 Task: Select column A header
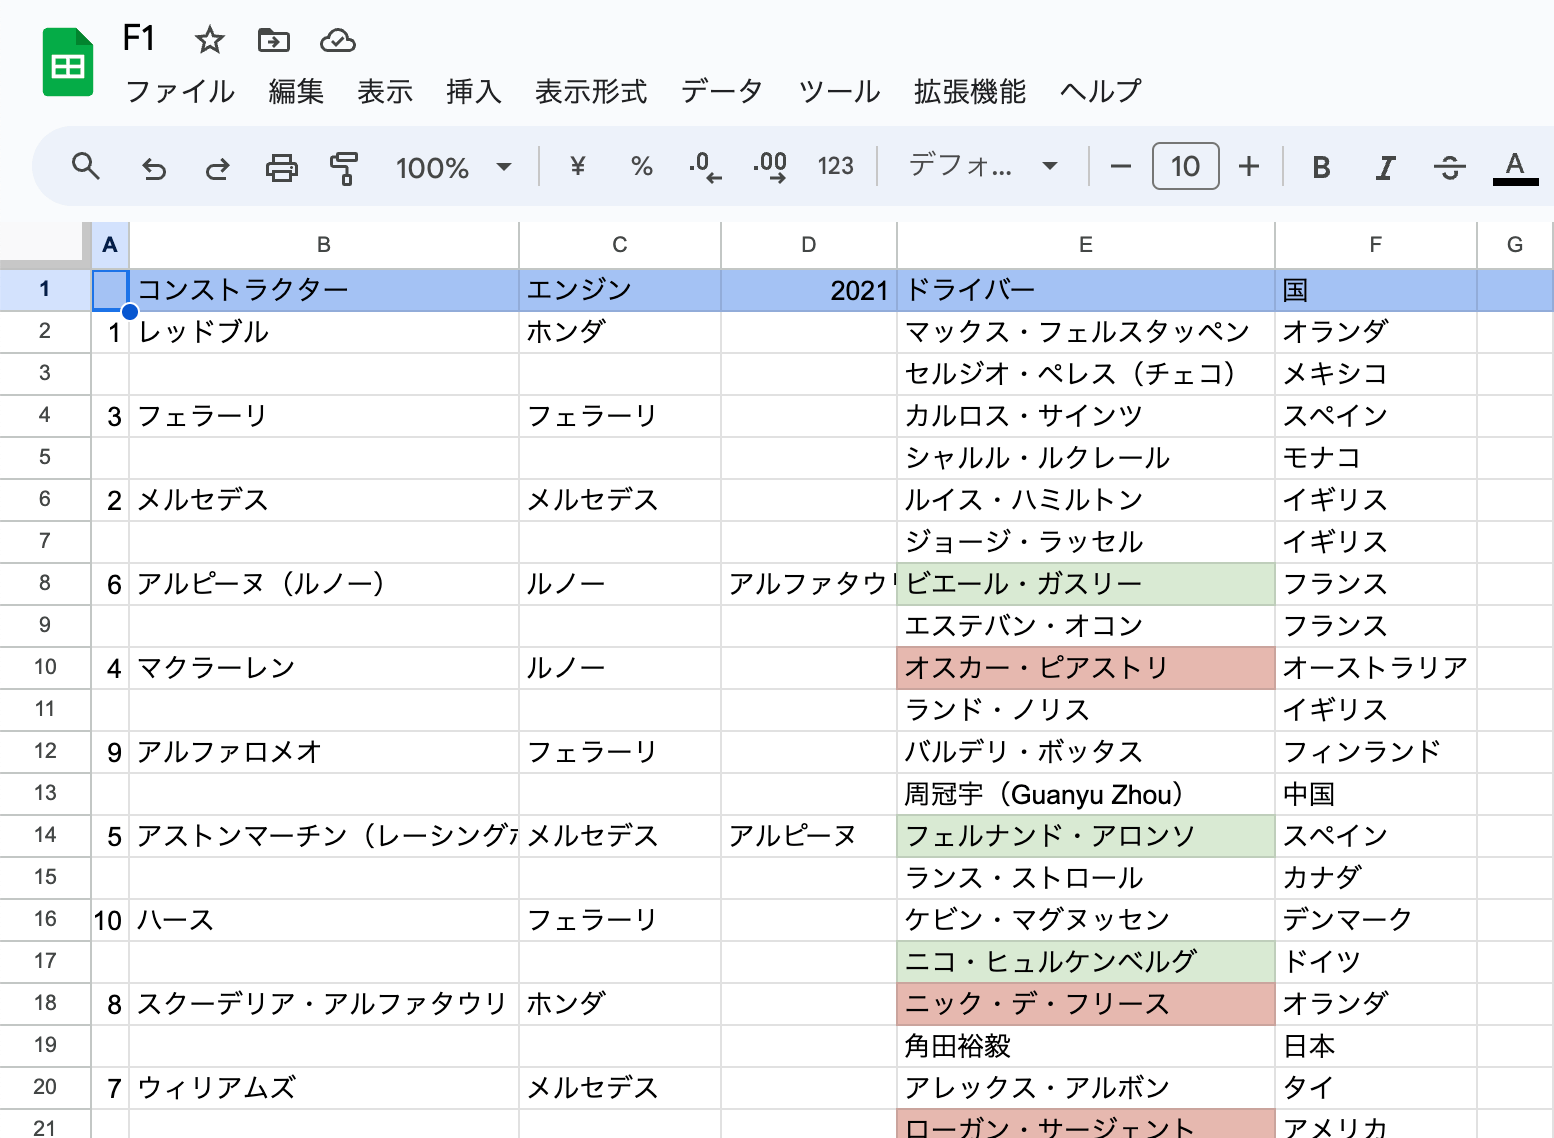coord(110,245)
